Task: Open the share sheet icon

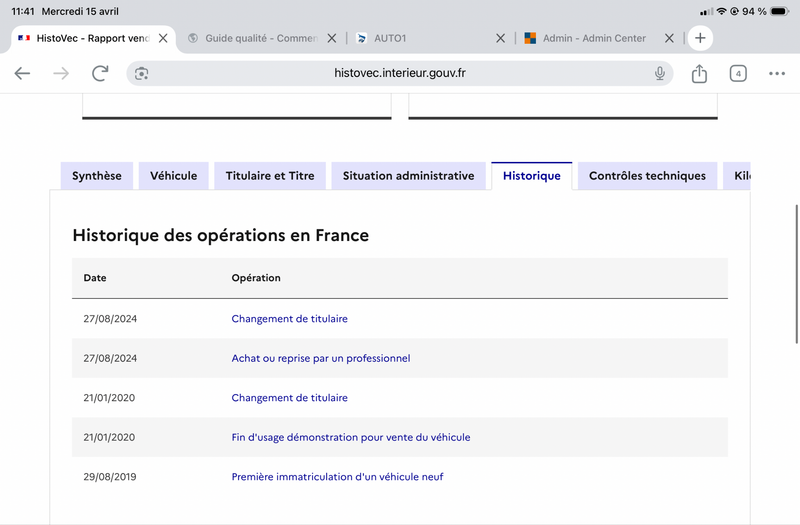Action: point(699,73)
